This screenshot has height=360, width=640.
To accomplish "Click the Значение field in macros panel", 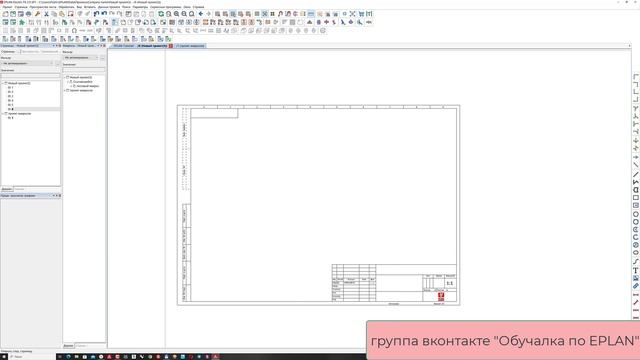I will 84,70.
